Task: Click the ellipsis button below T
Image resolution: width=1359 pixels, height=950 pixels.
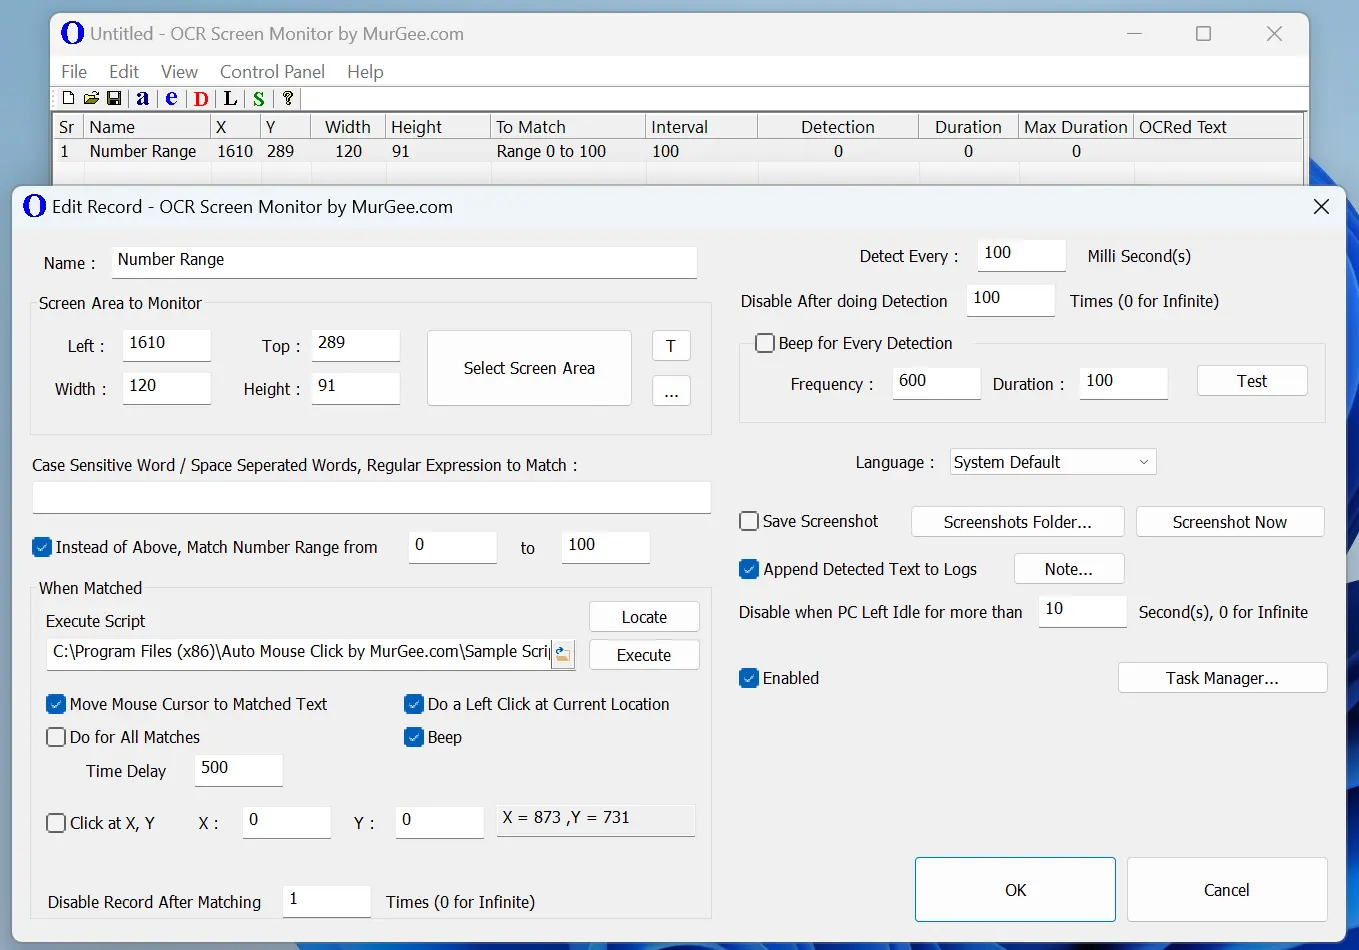Action: pos(671,391)
